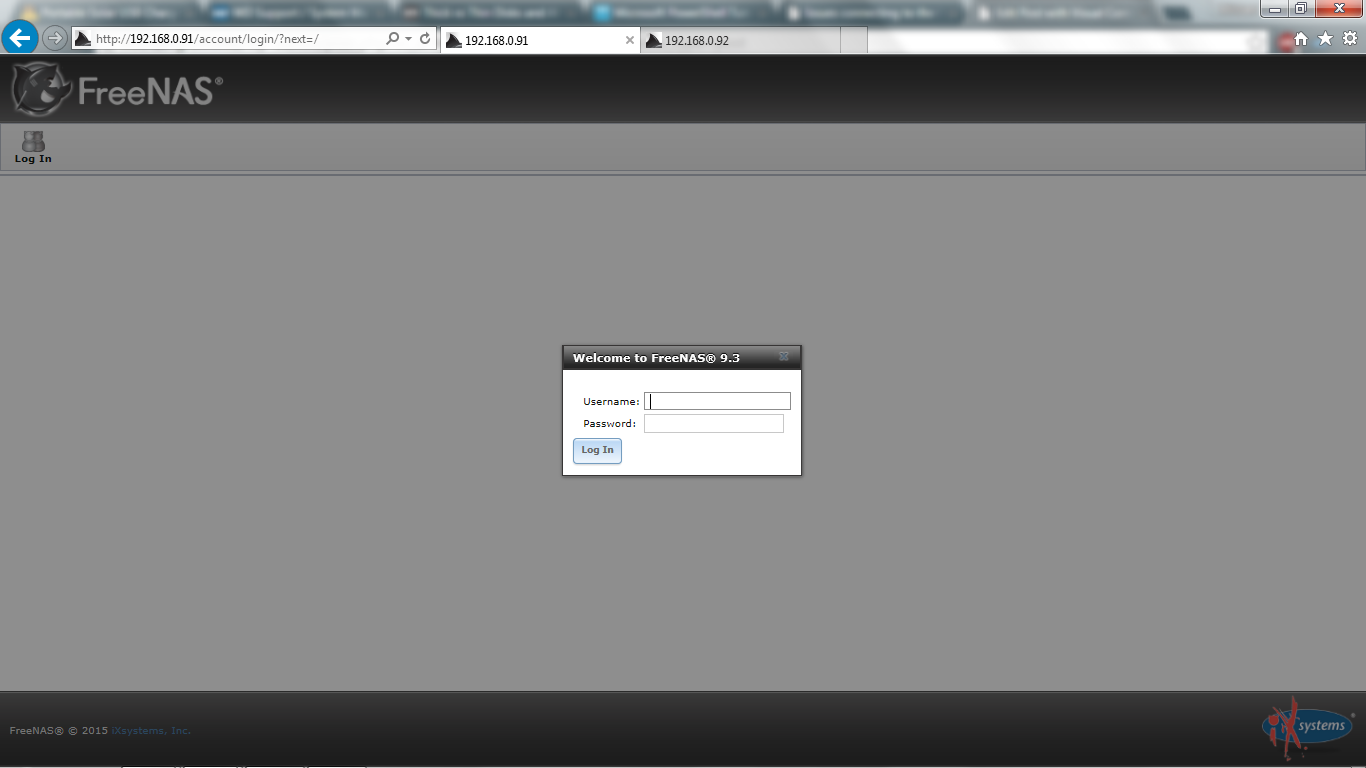The width and height of the screenshot is (1366, 768).
Task: Open browser Tools gear menu
Action: [1349, 39]
